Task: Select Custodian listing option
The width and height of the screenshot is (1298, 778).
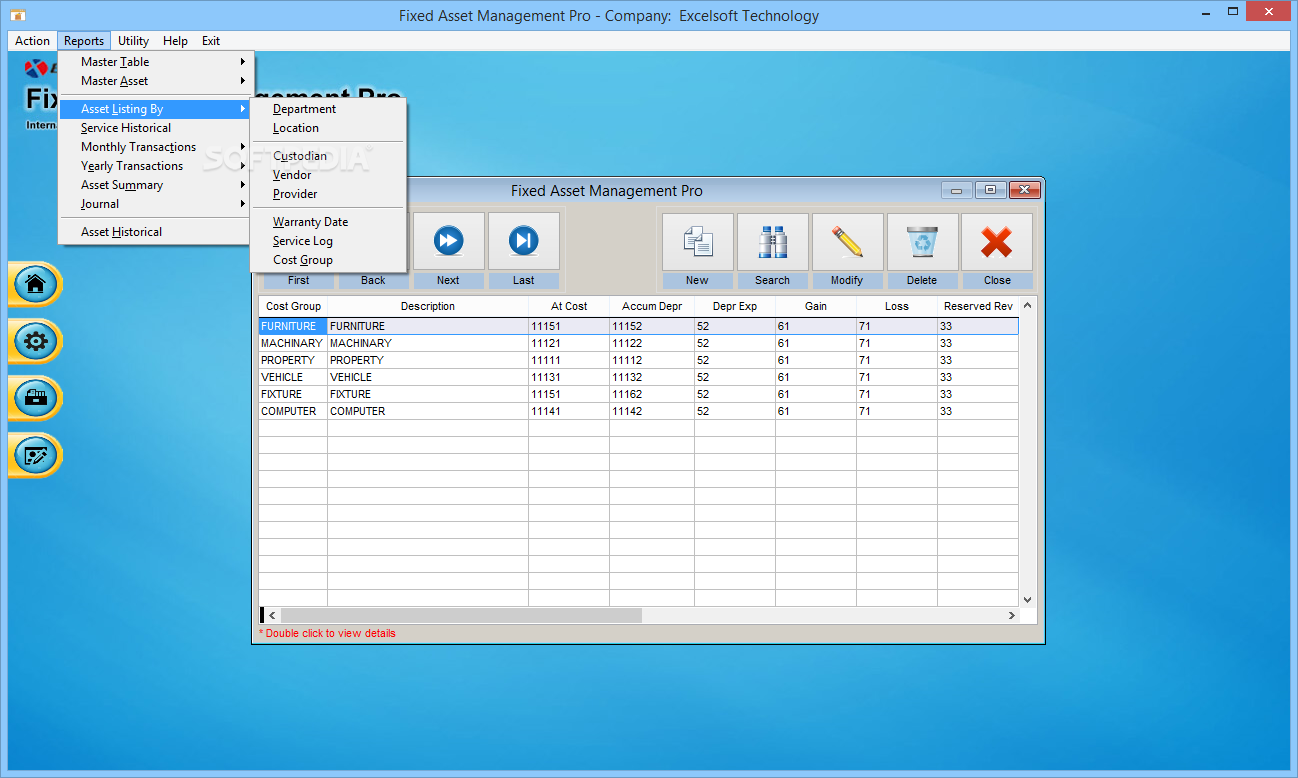Action: (328, 156)
